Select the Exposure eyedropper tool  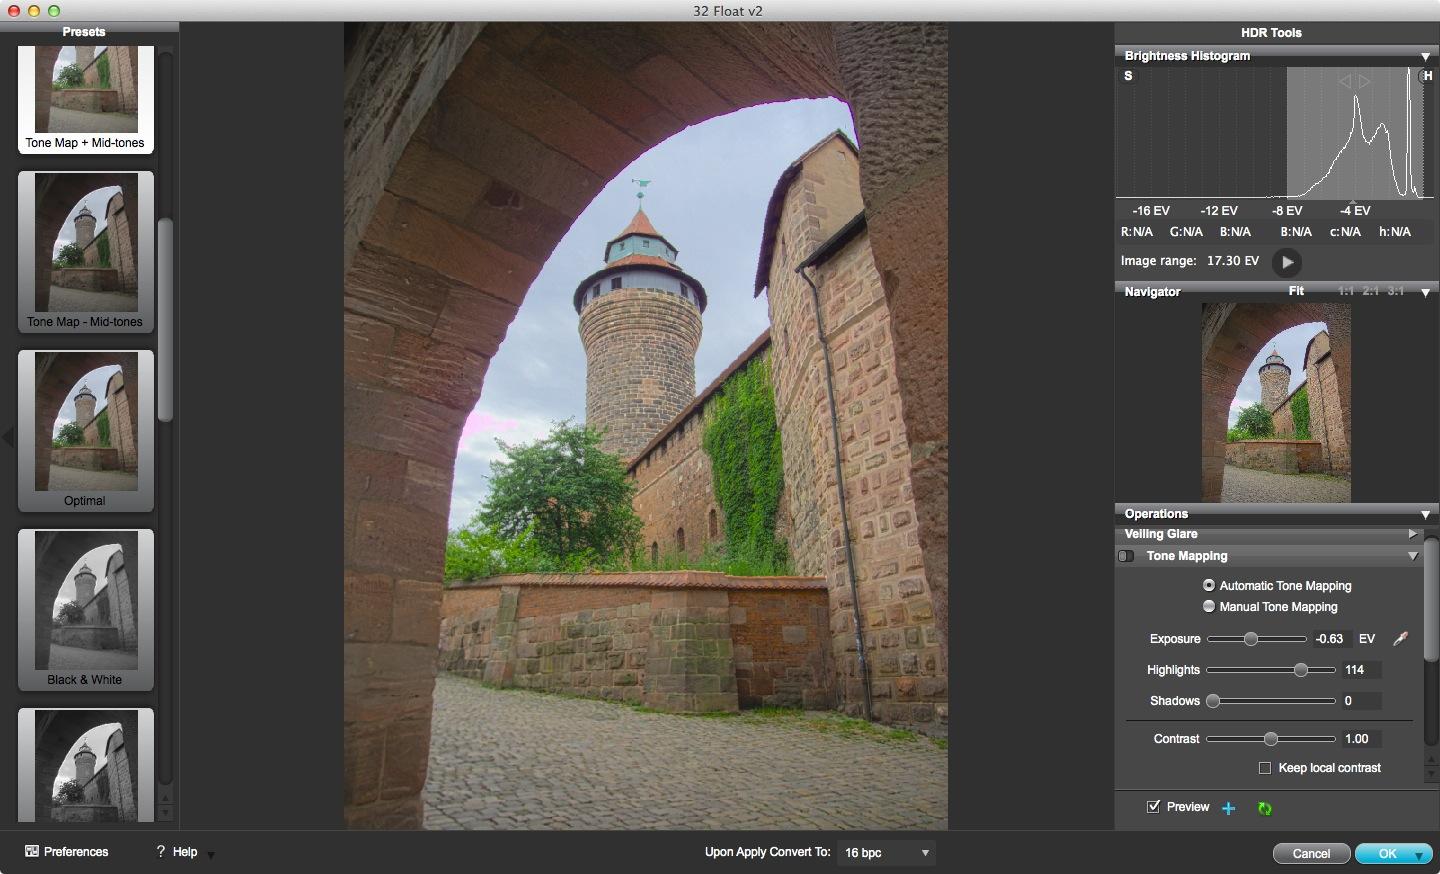coord(1400,639)
